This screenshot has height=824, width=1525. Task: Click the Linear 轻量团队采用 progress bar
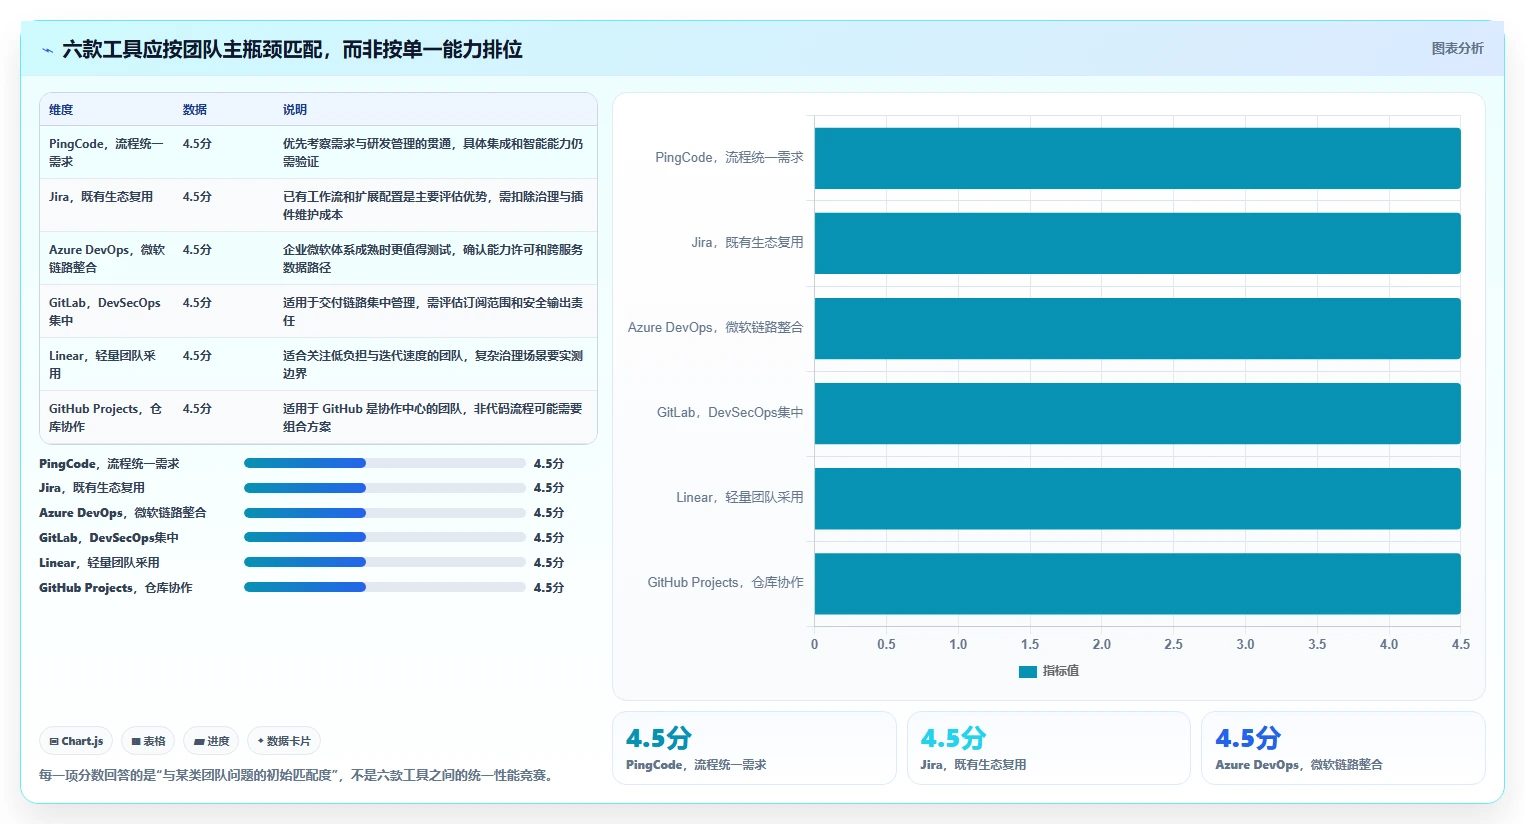(385, 562)
